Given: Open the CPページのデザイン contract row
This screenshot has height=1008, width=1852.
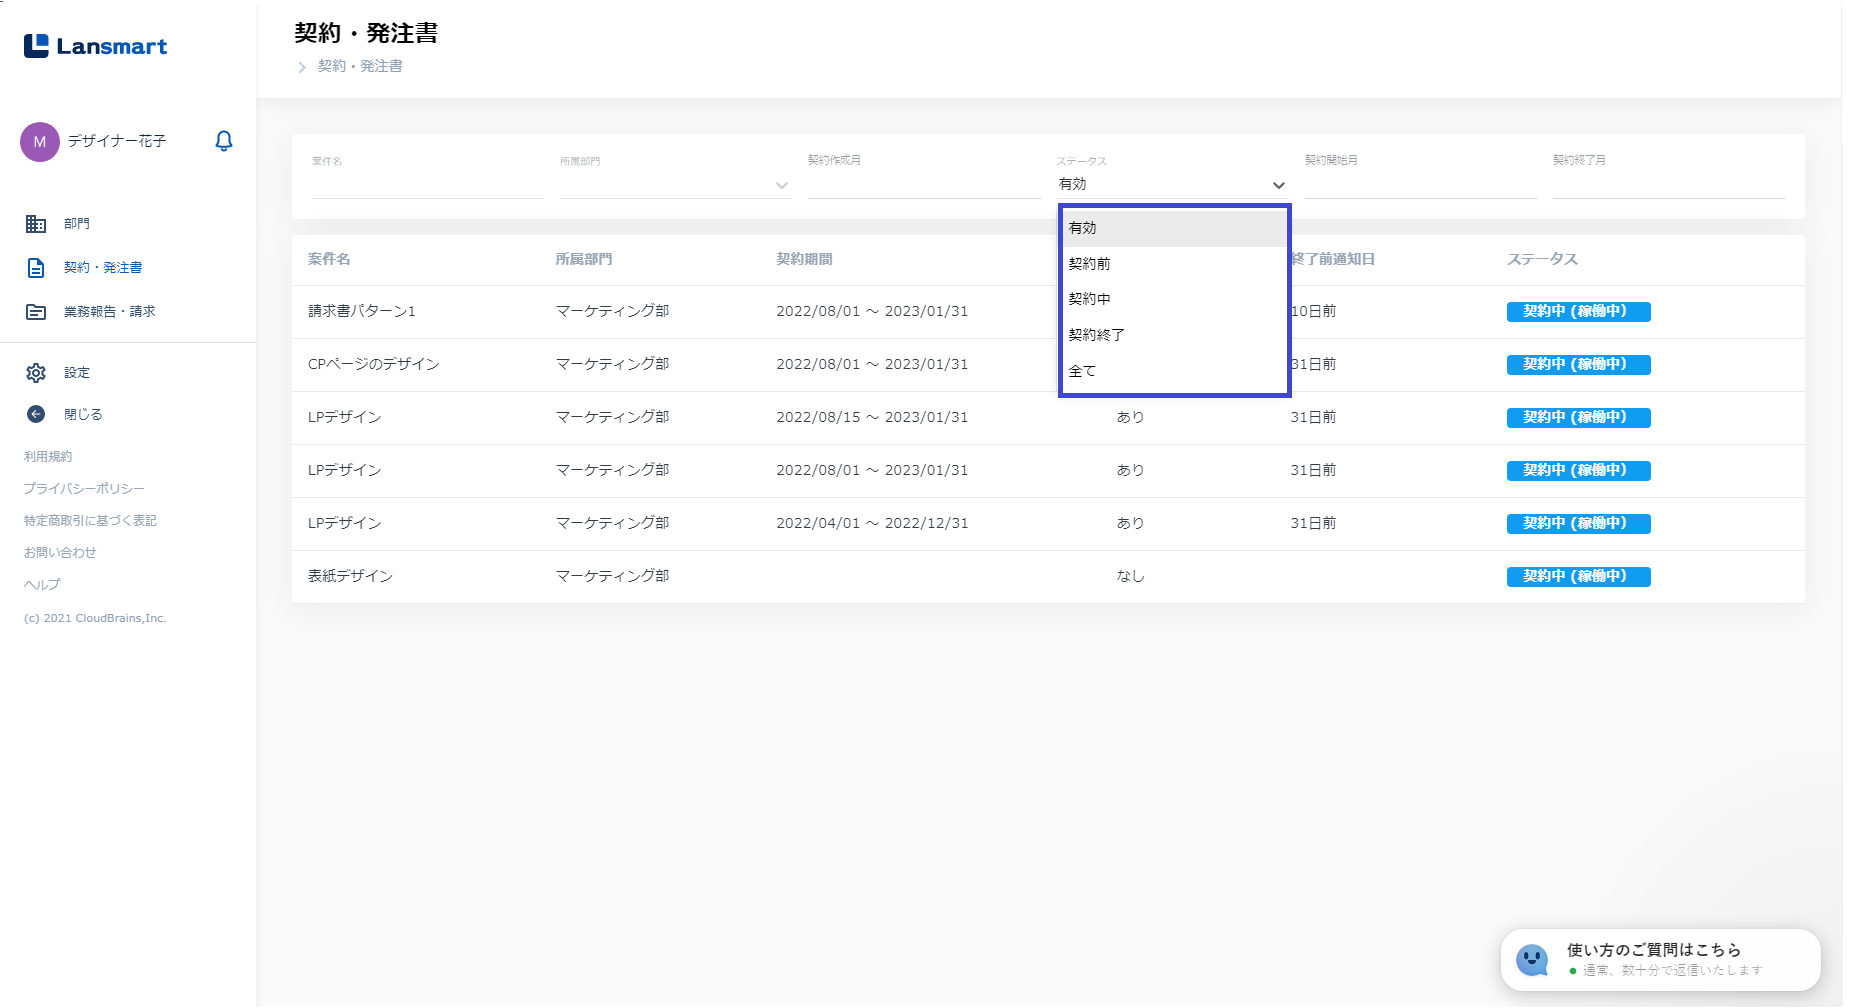Looking at the screenshot, I should (x=1048, y=365).
